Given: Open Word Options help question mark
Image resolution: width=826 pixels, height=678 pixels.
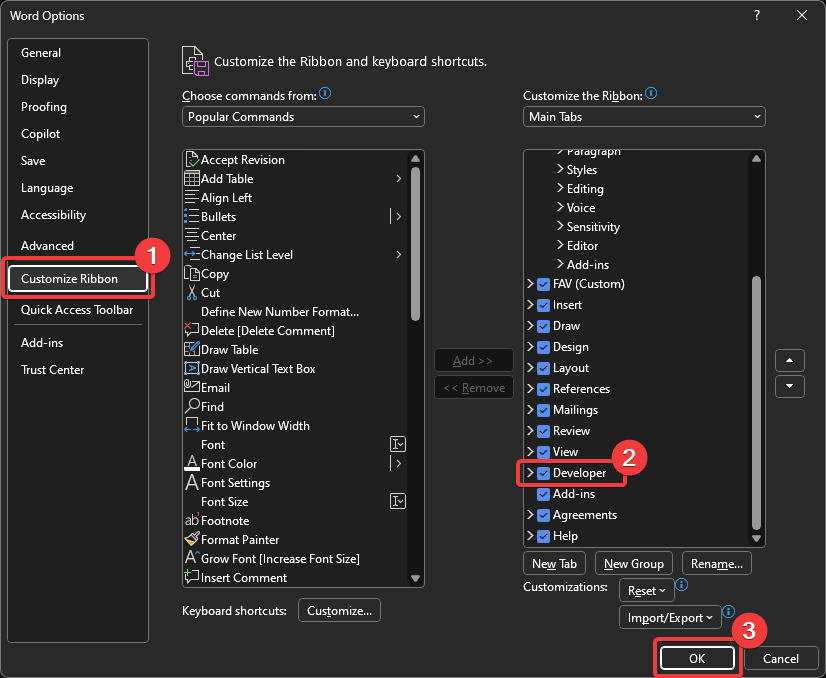Looking at the screenshot, I should [x=757, y=15].
